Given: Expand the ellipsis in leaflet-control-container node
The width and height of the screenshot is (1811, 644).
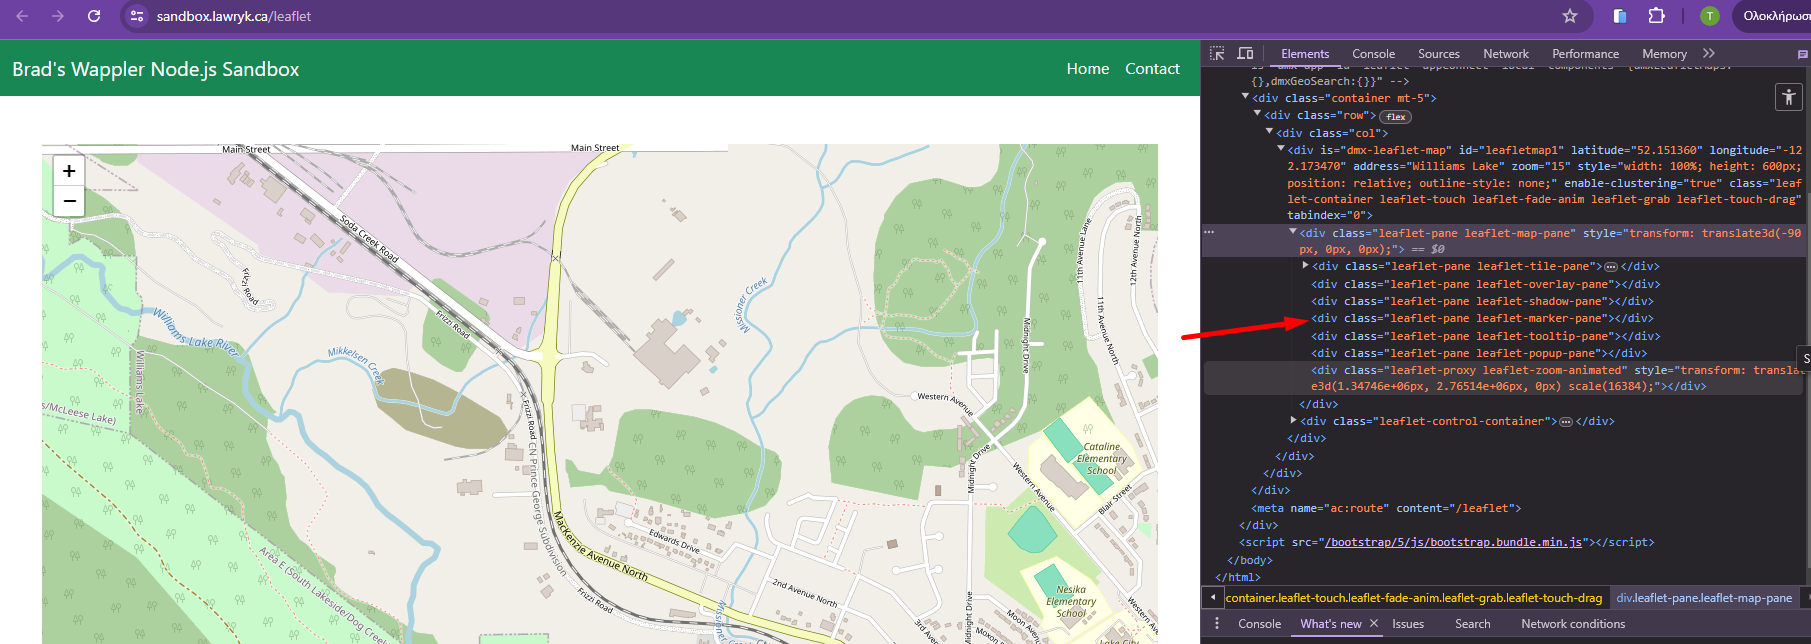Looking at the screenshot, I should [x=1566, y=422].
